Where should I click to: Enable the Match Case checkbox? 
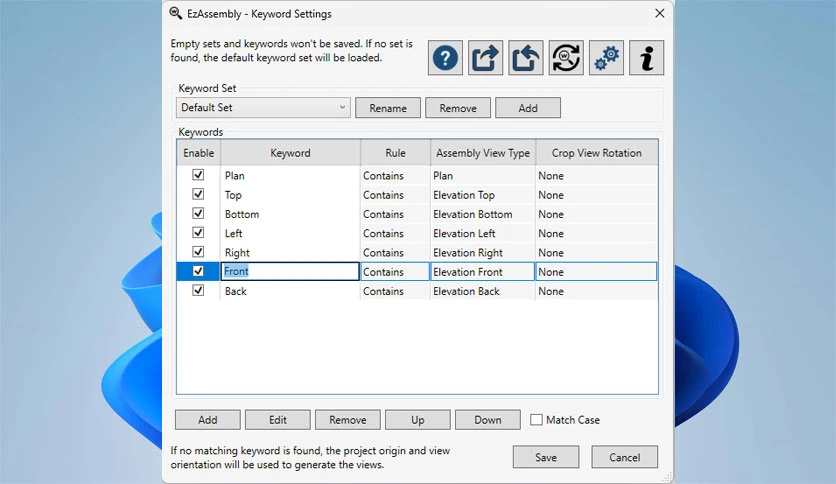(x=536, y=420)
